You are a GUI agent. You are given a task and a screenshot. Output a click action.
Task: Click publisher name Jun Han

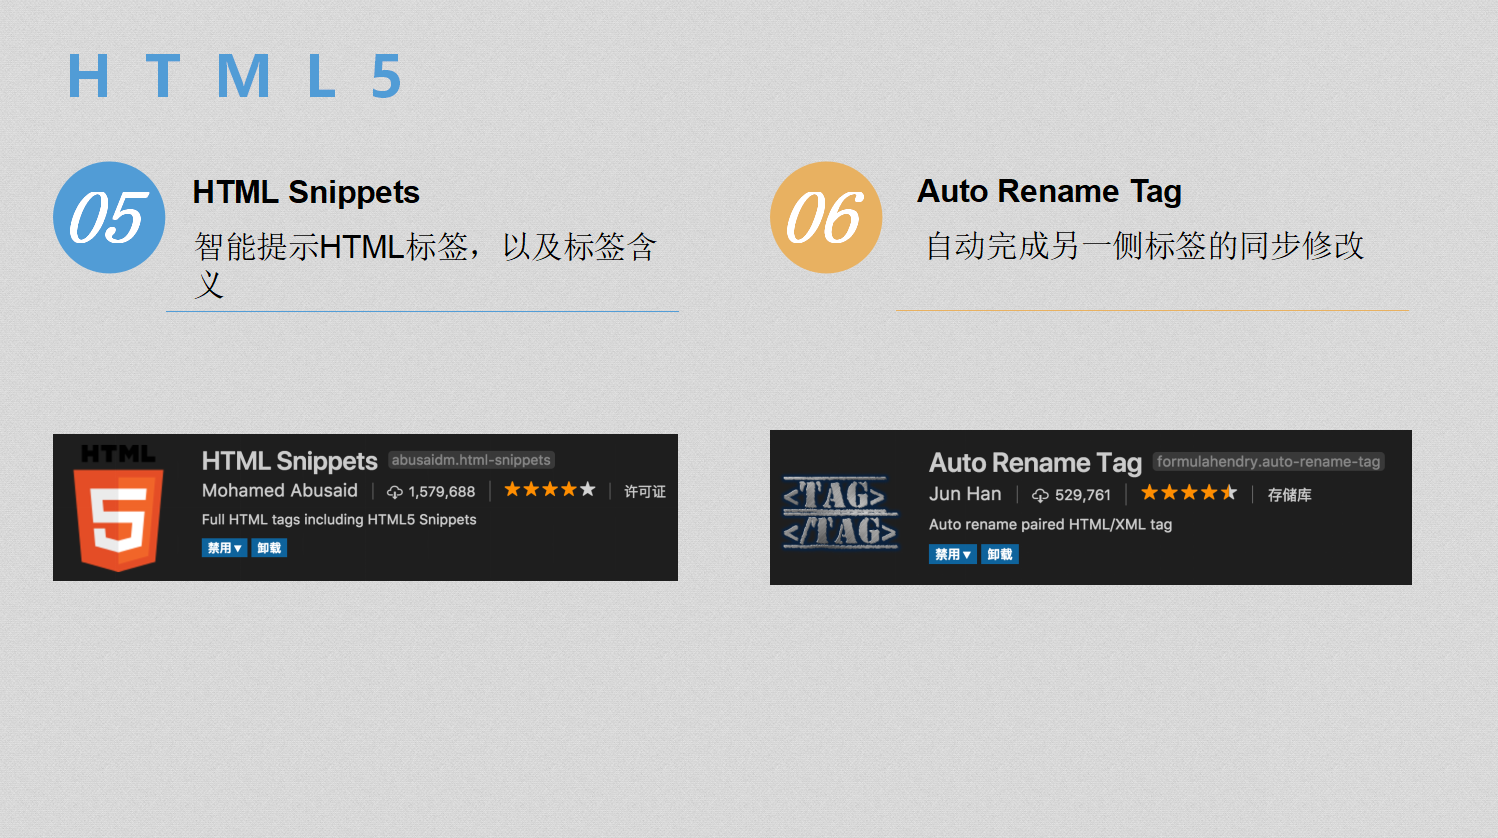pyautogui.click(x=965, y=494)
